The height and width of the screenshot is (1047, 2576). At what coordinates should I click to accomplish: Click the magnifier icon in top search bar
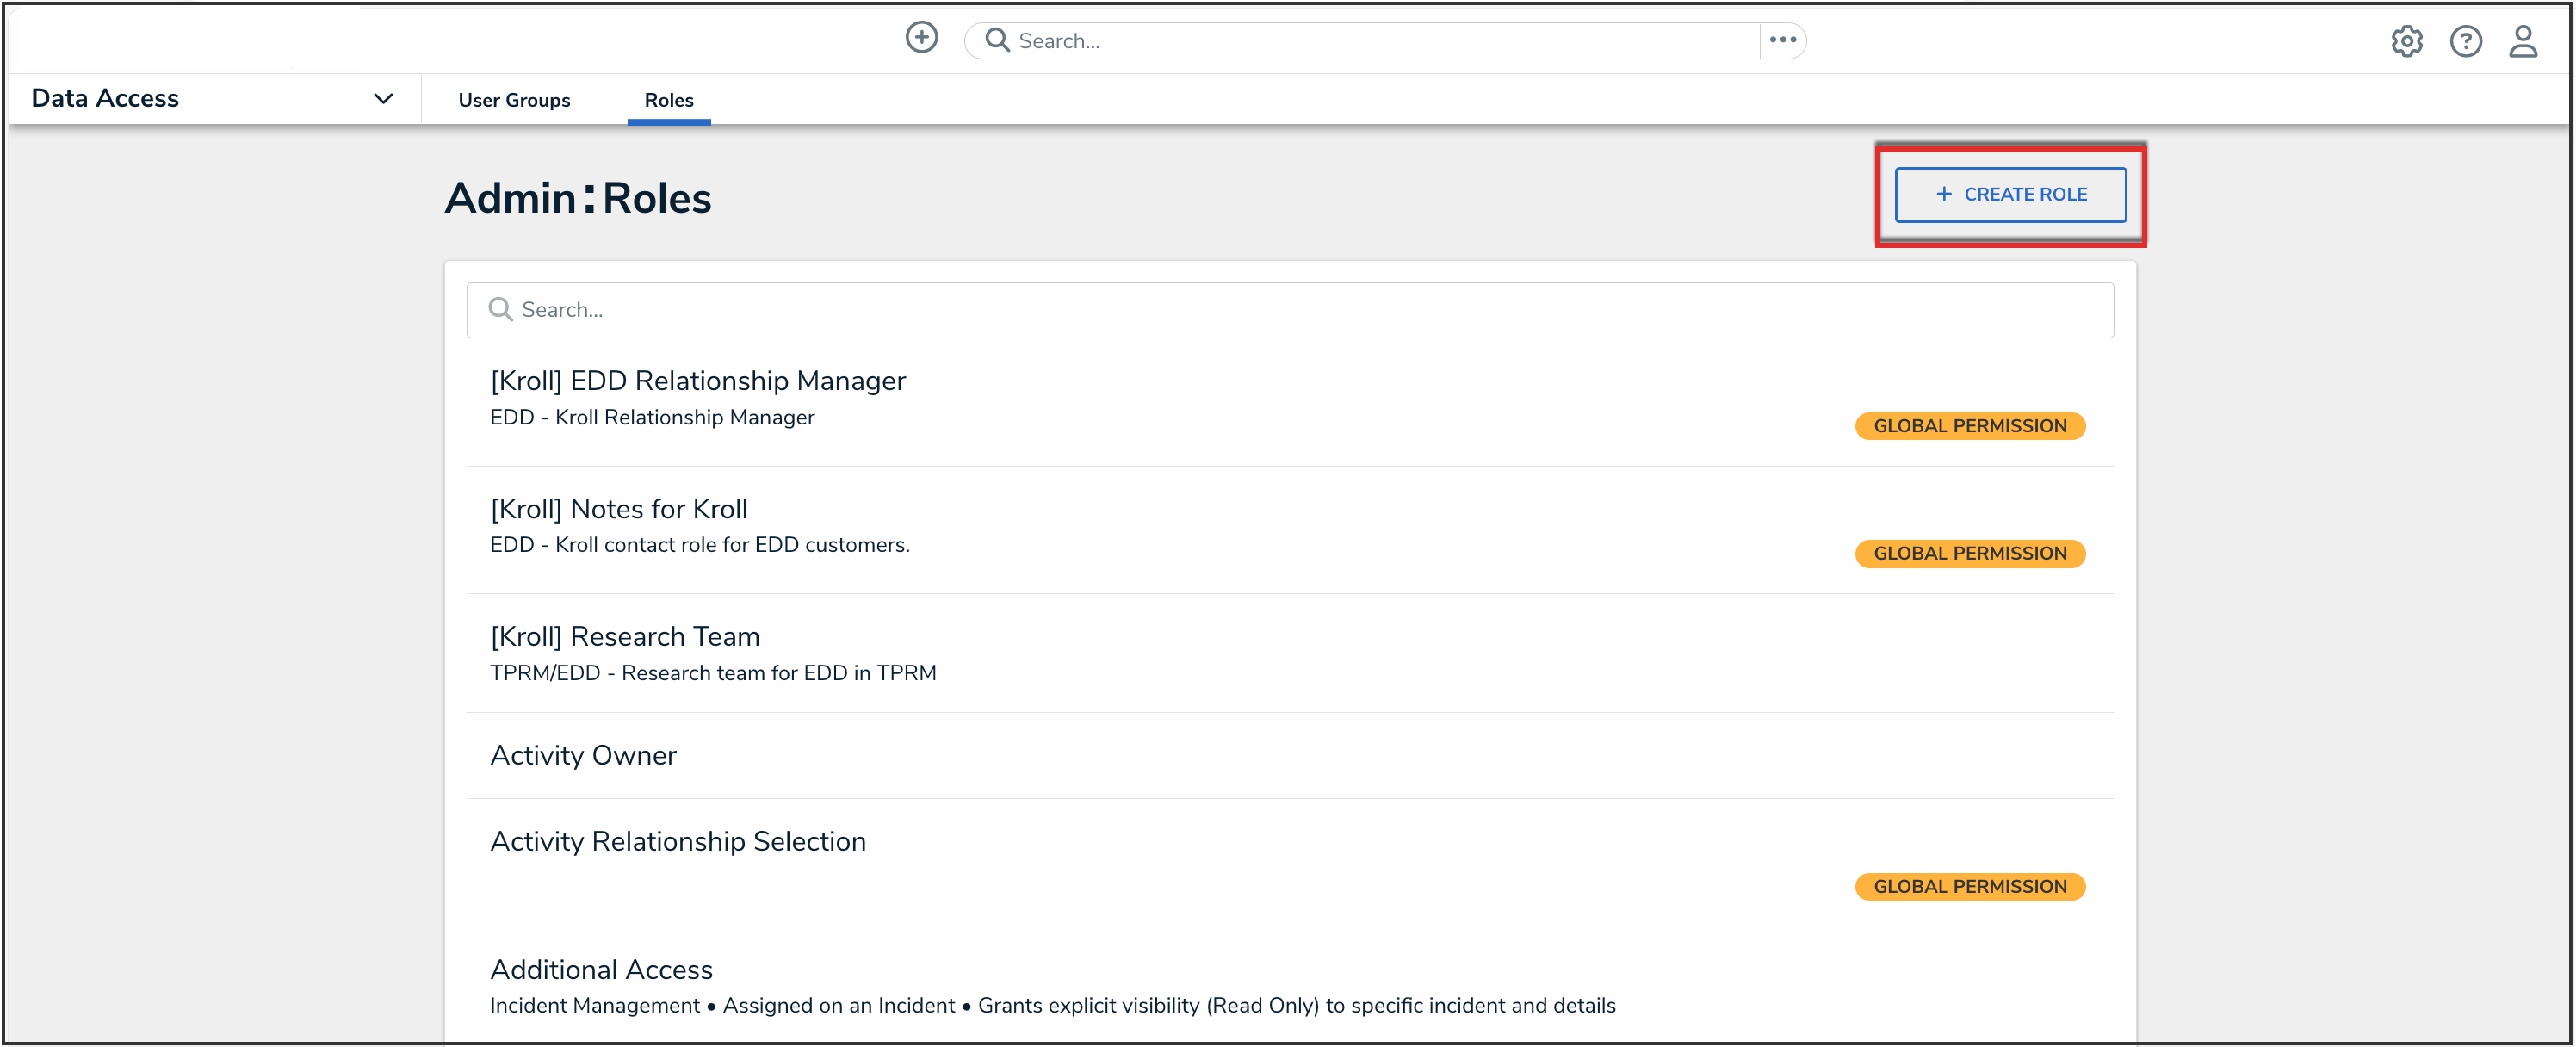tap(997, 40)
